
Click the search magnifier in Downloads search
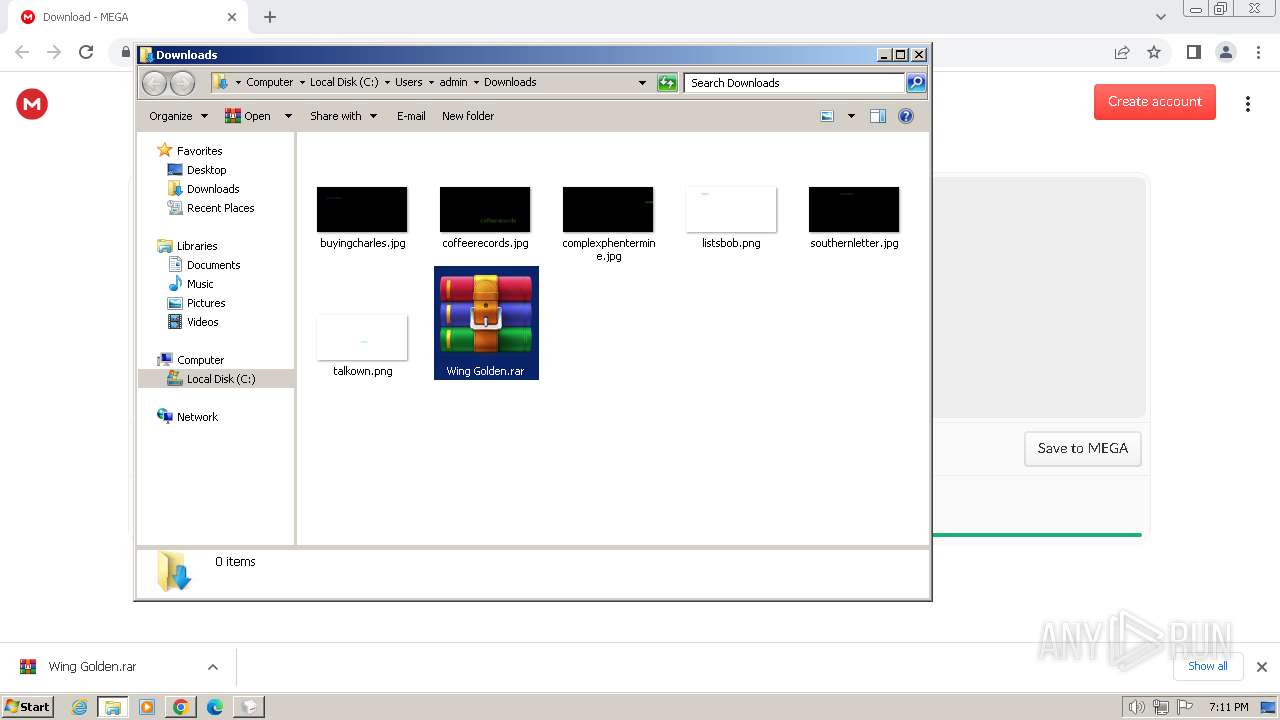(916, 83)
